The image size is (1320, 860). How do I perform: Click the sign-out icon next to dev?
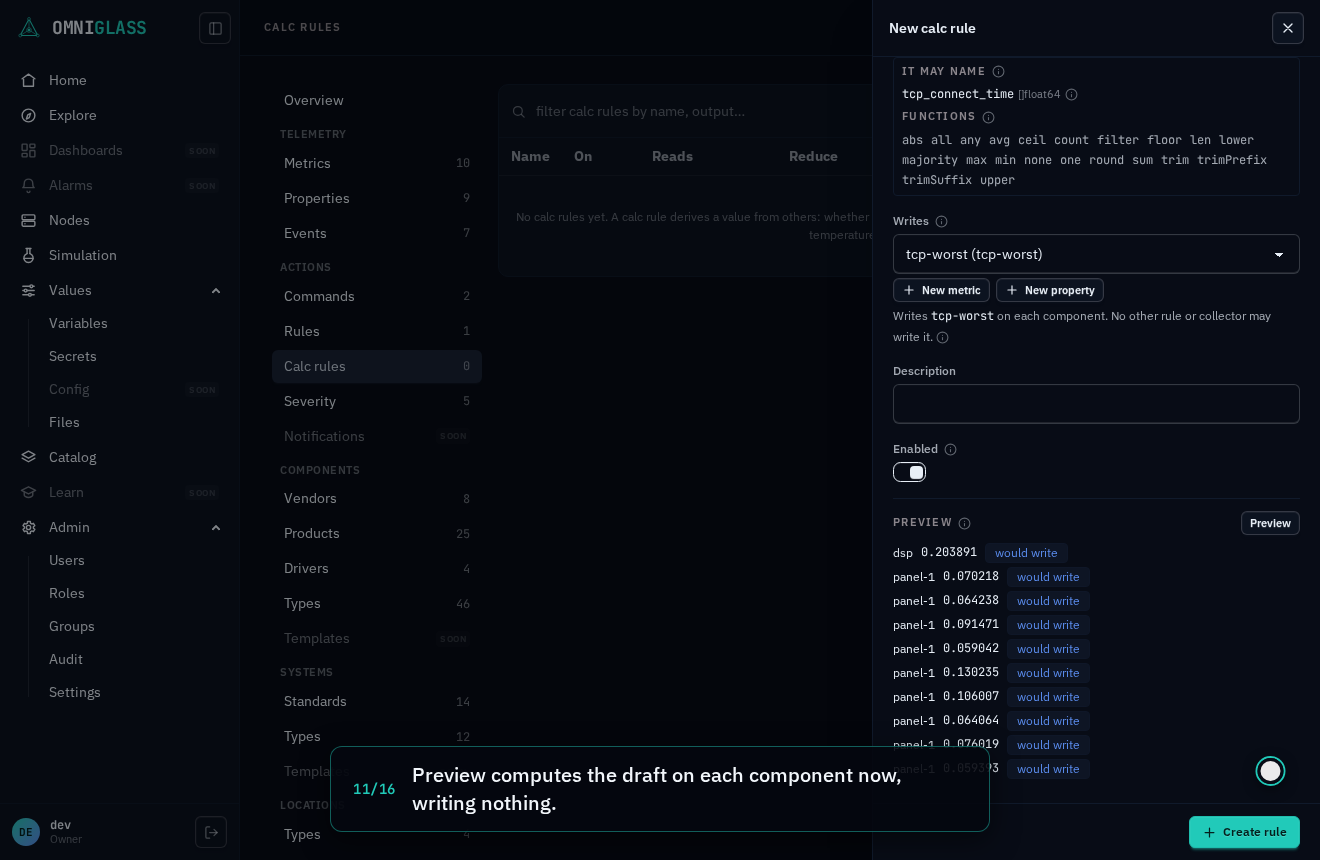211,832
